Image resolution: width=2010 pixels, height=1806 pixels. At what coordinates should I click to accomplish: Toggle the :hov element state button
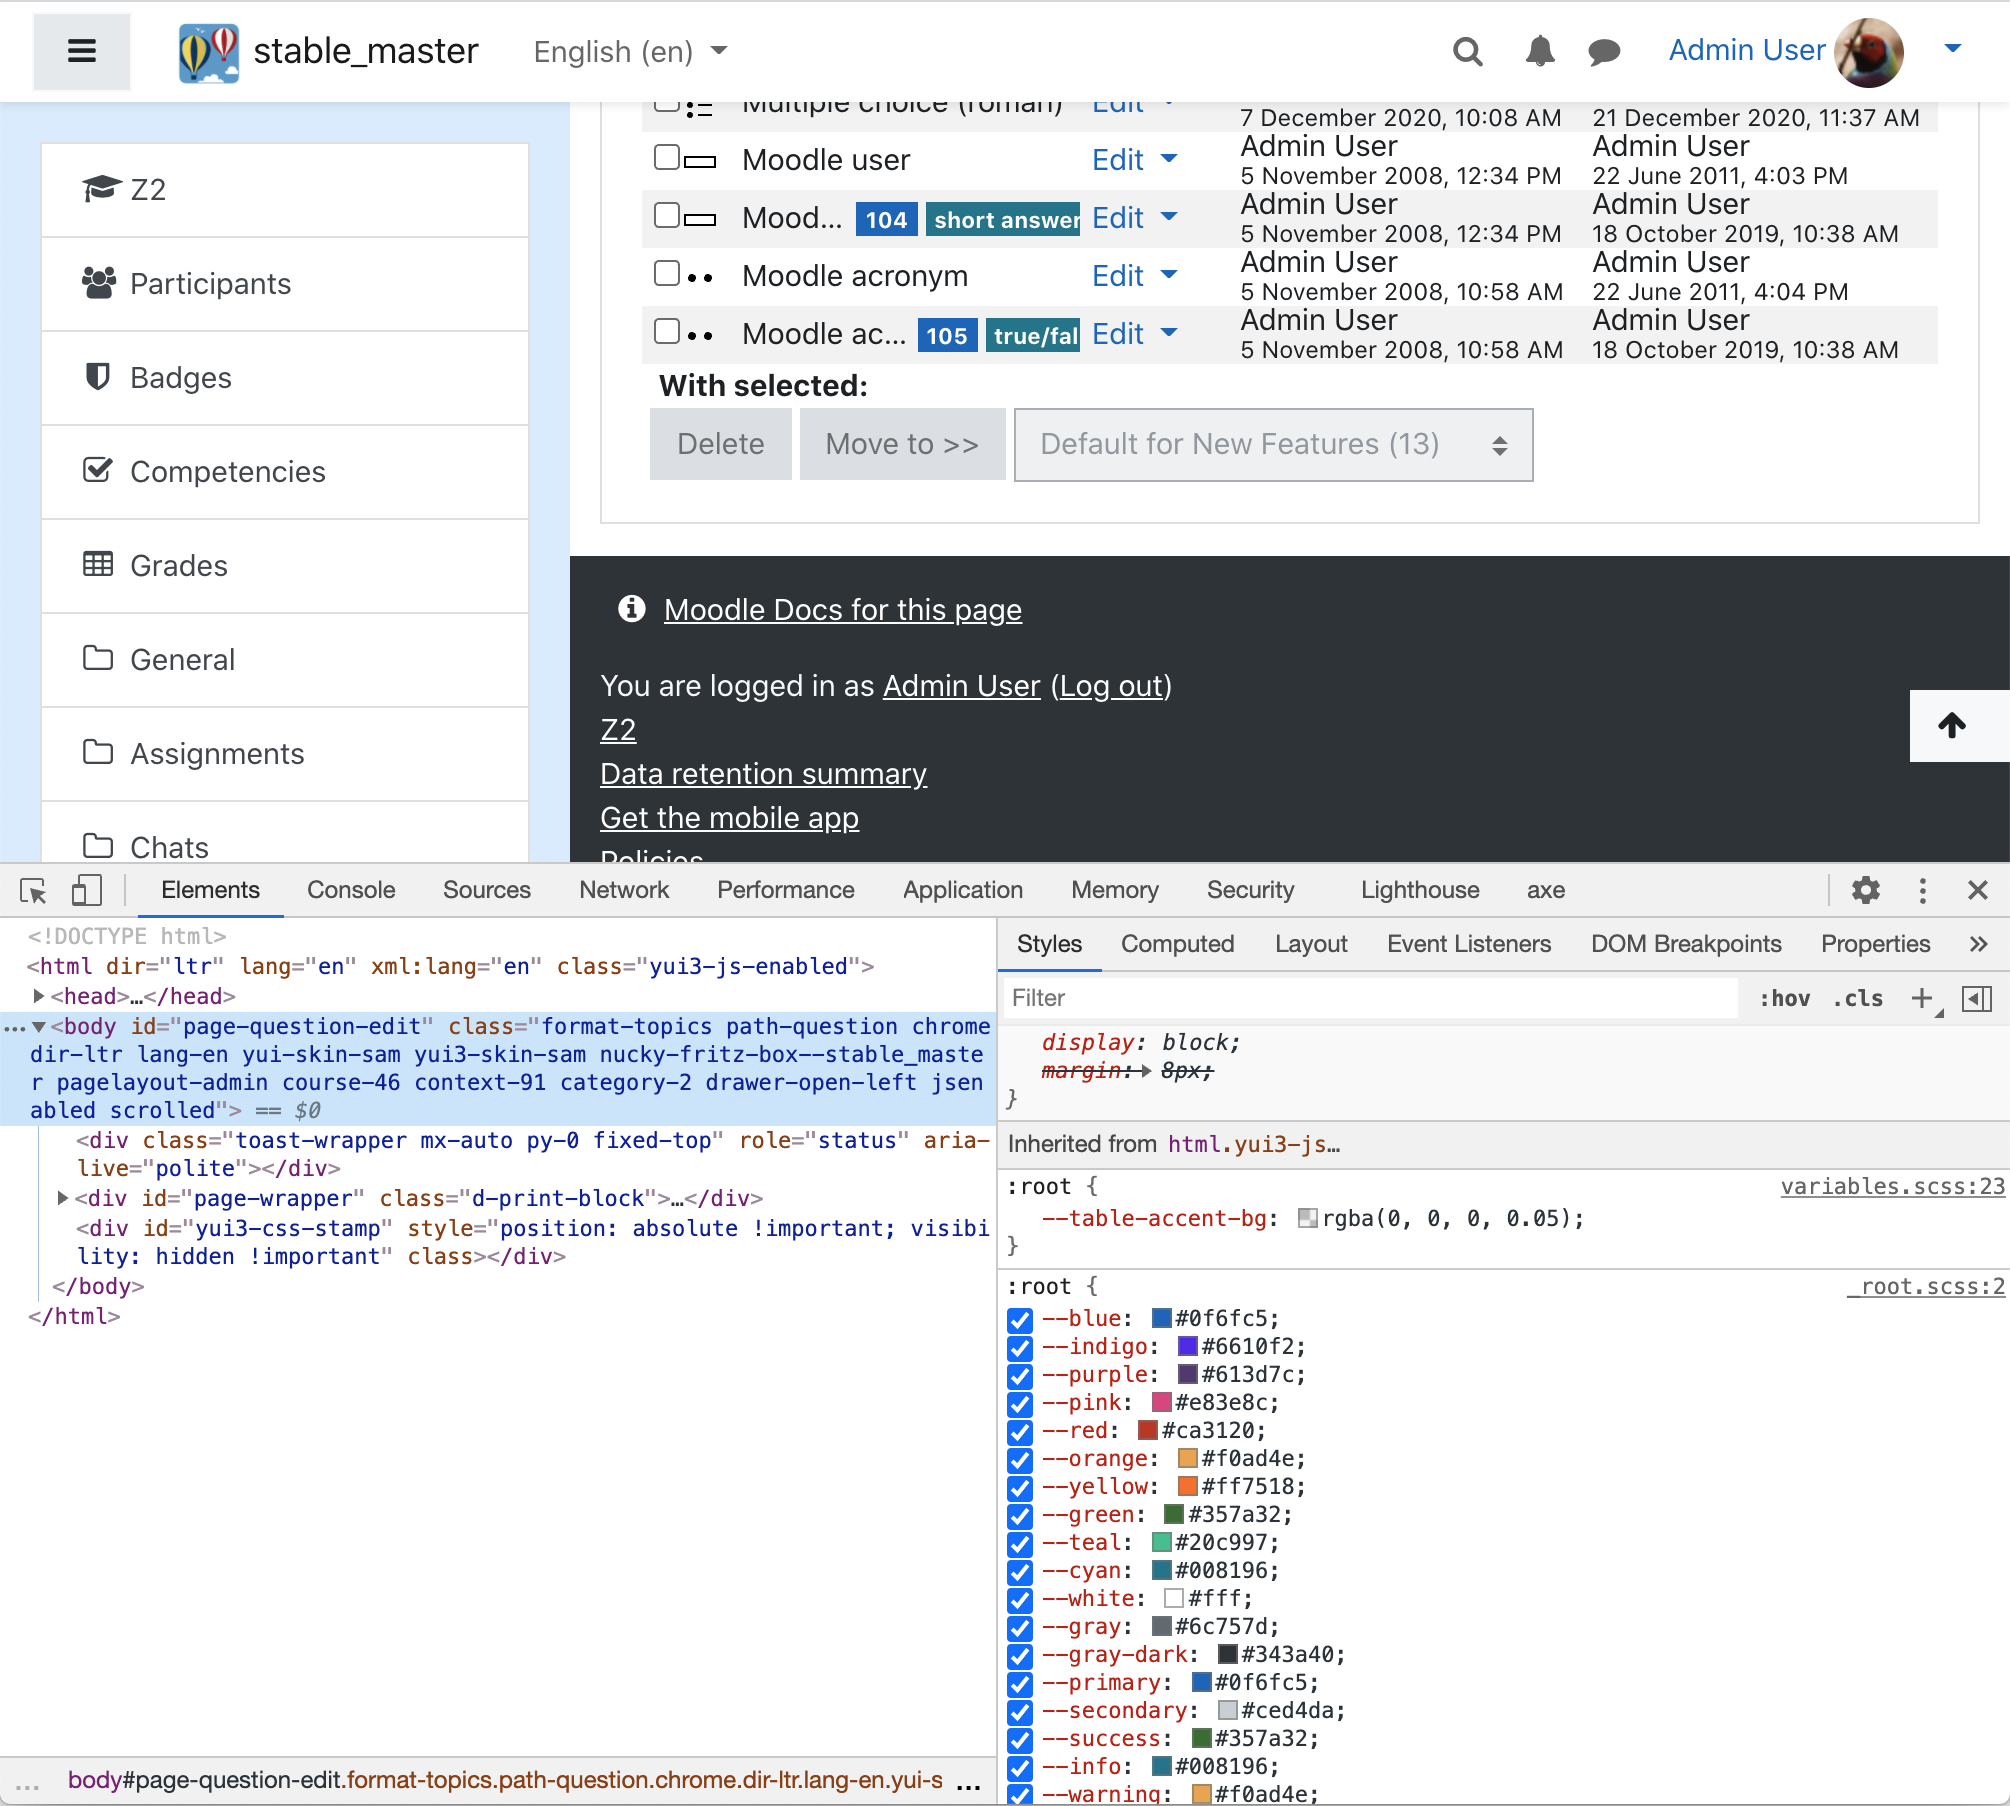click(1784, 998)
